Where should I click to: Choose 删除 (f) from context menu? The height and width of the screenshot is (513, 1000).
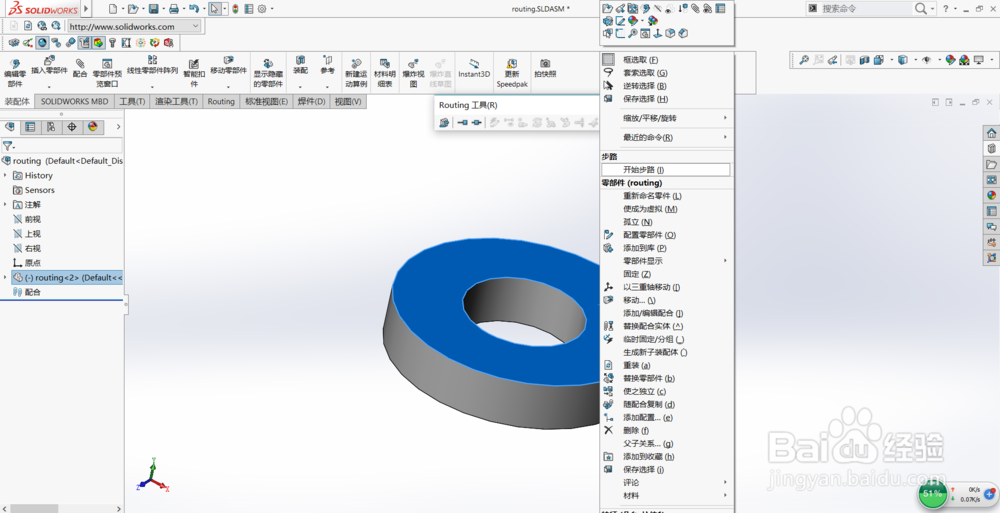click(667, 430)
